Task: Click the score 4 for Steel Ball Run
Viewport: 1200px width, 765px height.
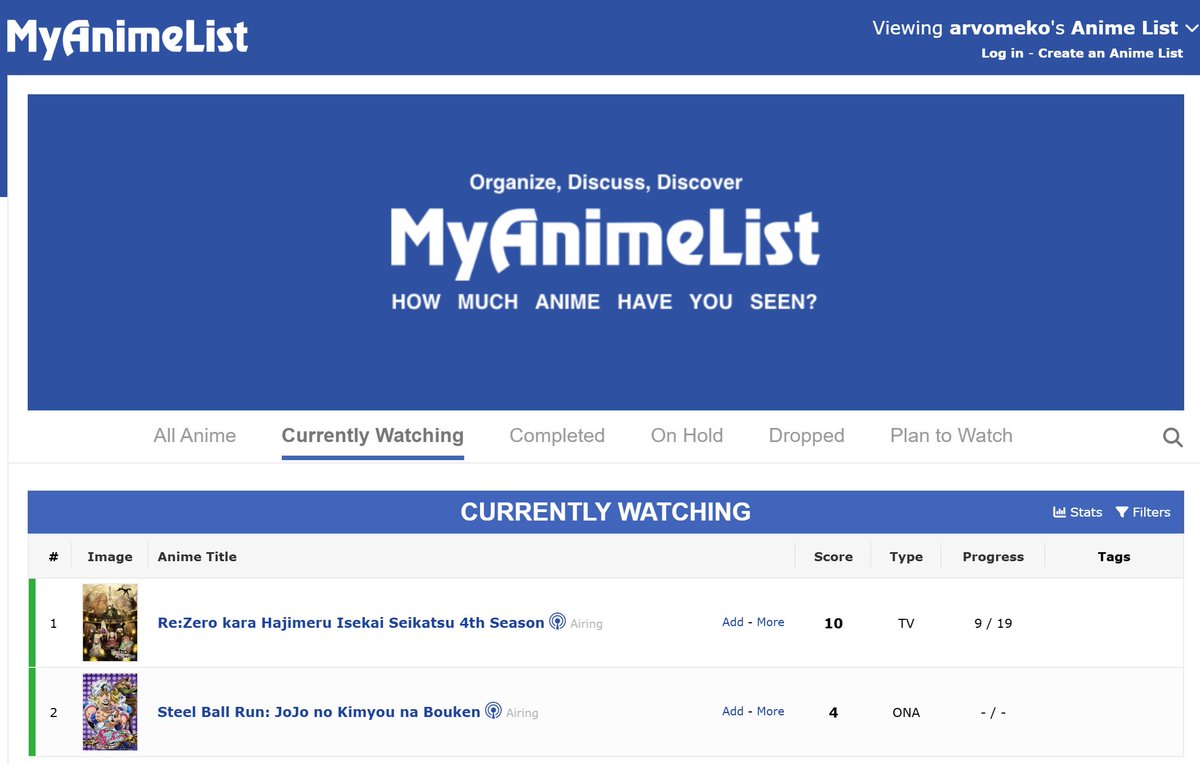Action: pos(833,712)
